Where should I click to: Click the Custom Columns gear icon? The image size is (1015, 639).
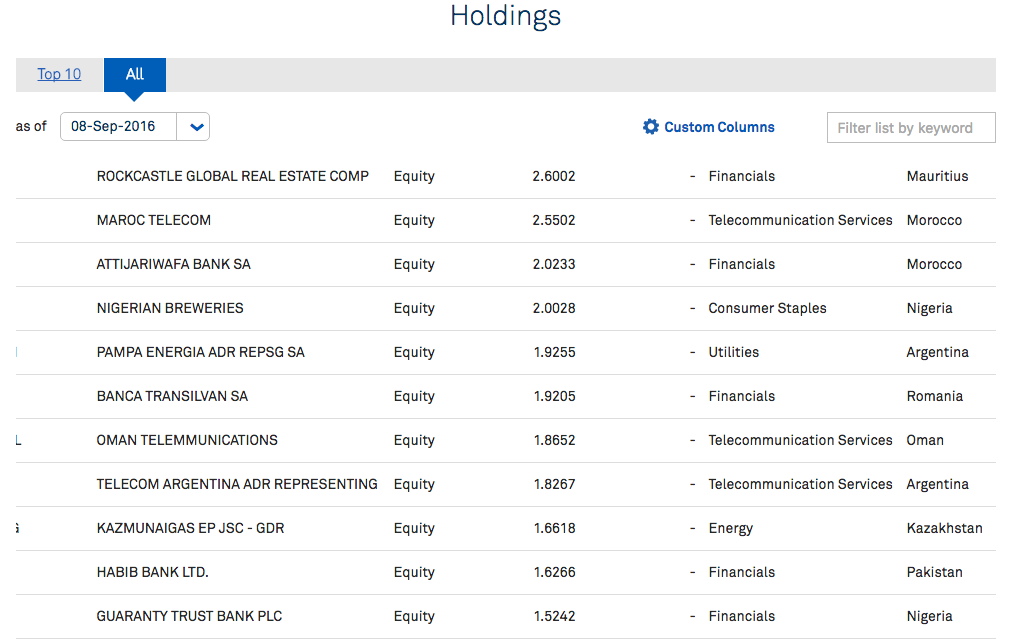click(x=651, y=127)
